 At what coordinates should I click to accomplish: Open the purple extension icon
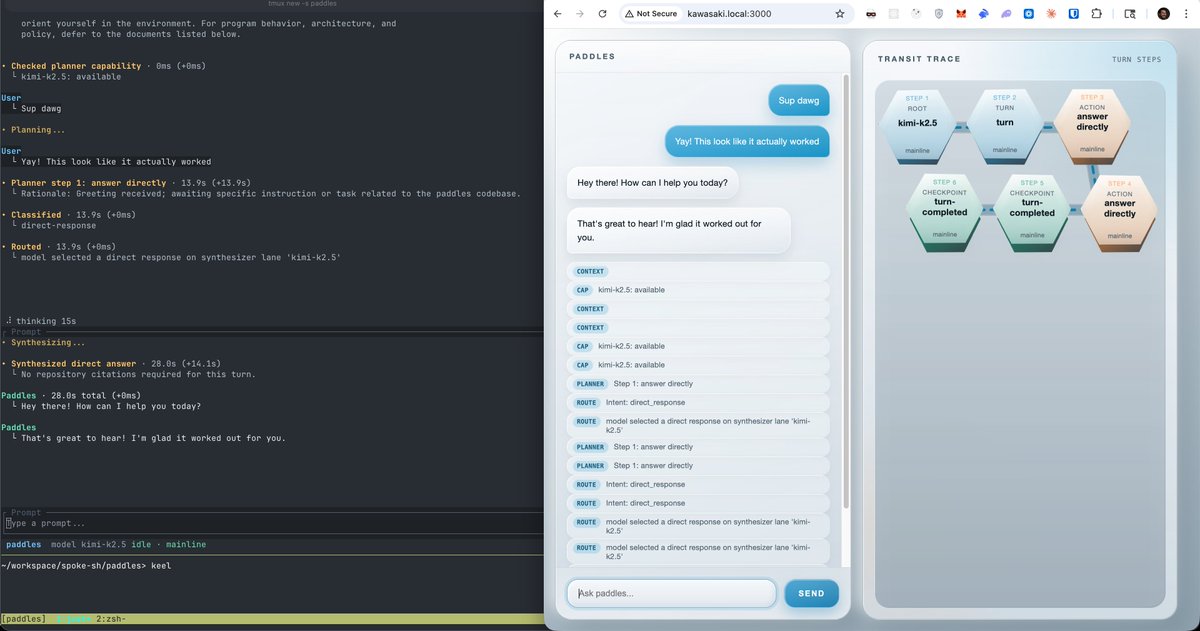pos(1006,14)
